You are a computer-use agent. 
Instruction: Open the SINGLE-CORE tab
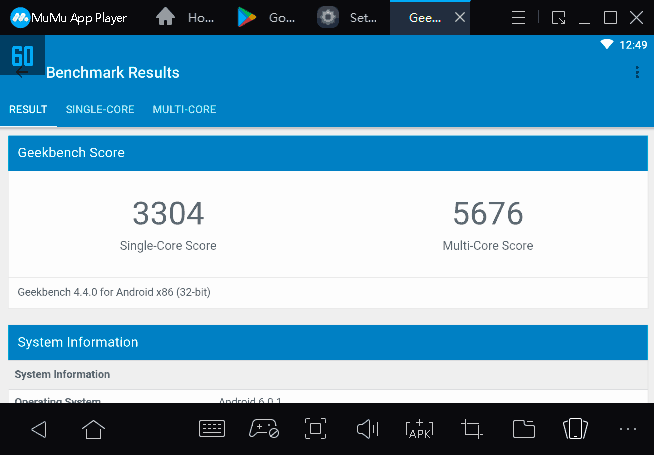pos(100,109)
